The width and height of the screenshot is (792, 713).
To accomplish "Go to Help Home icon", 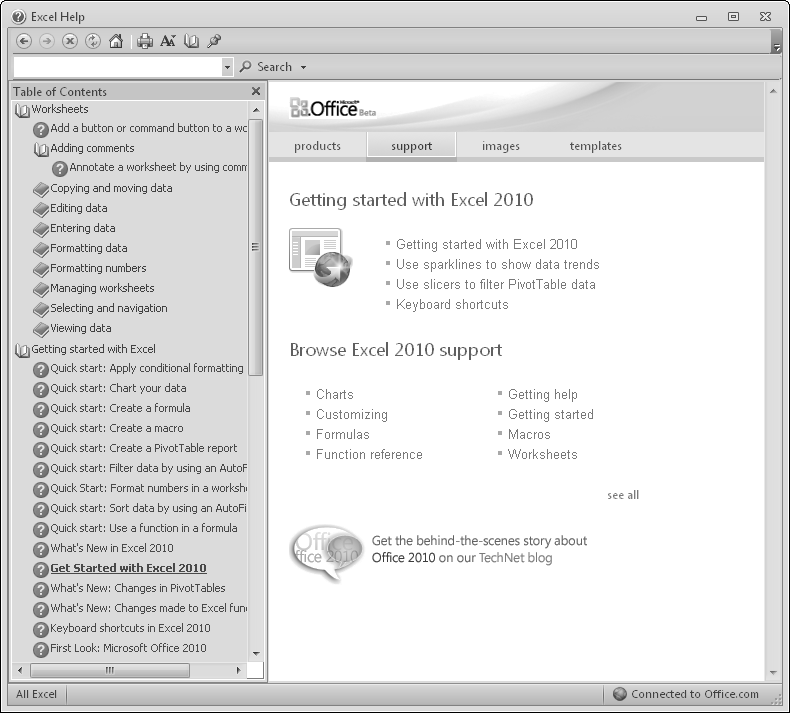I will (x=116, y=41).
